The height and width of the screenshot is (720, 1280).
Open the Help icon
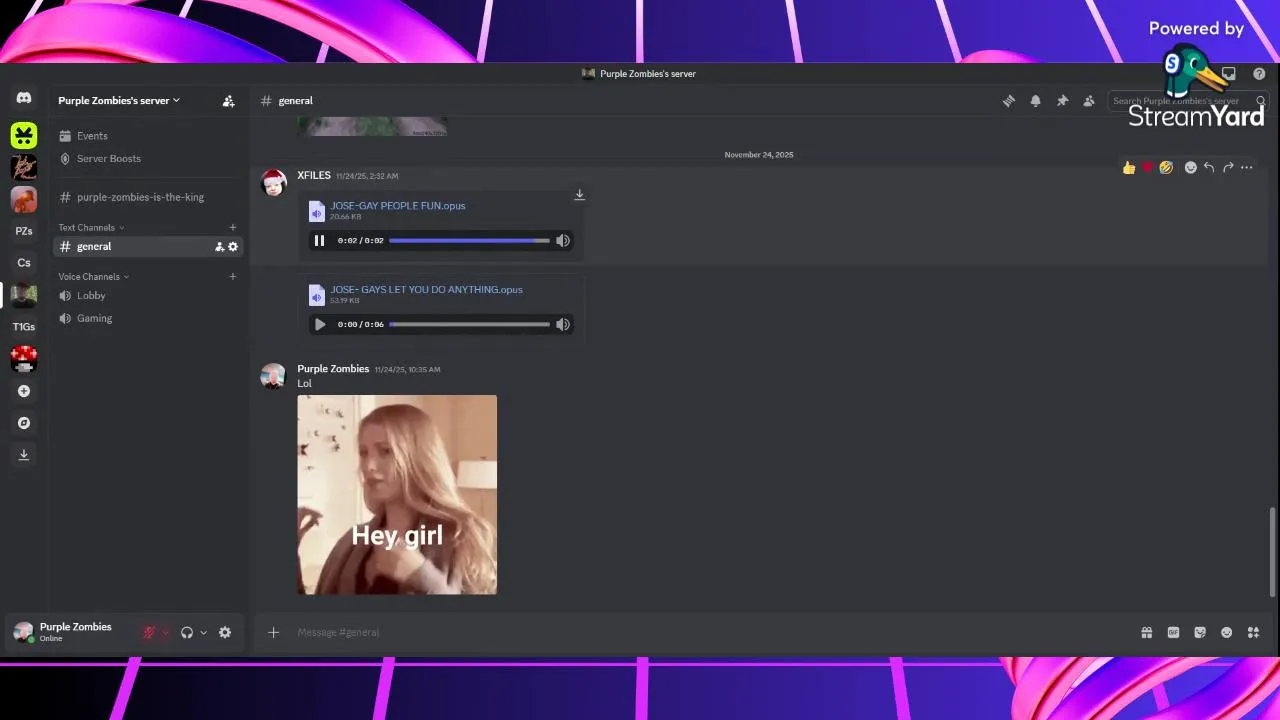tap(1259, 74)
